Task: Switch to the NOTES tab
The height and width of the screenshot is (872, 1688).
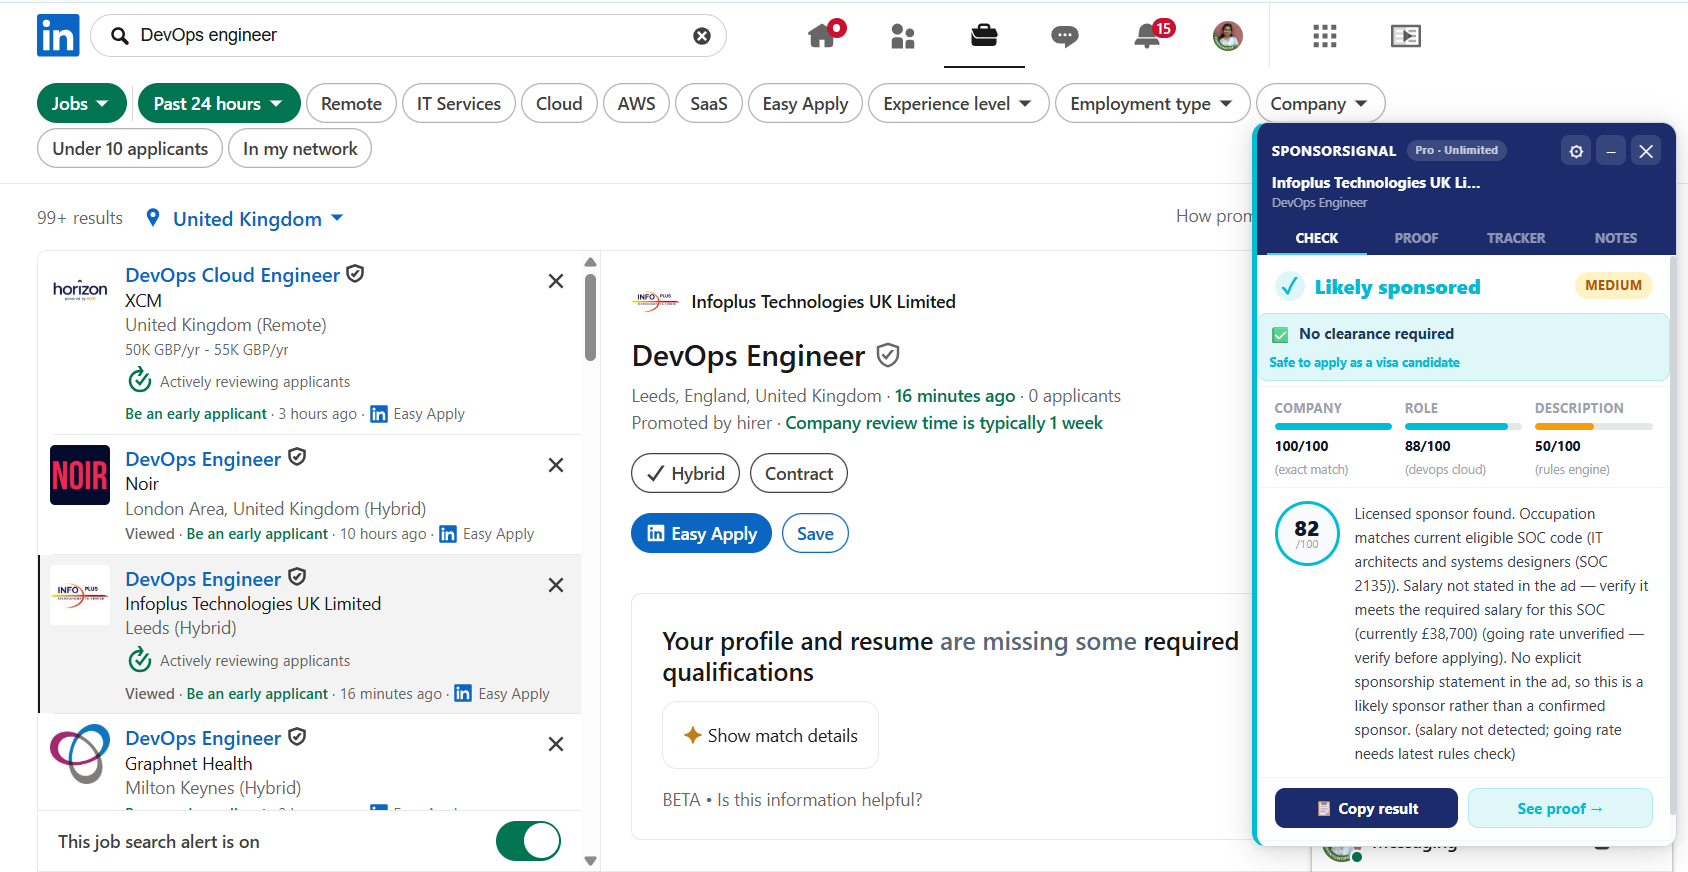Action: tap(1615, 238)
